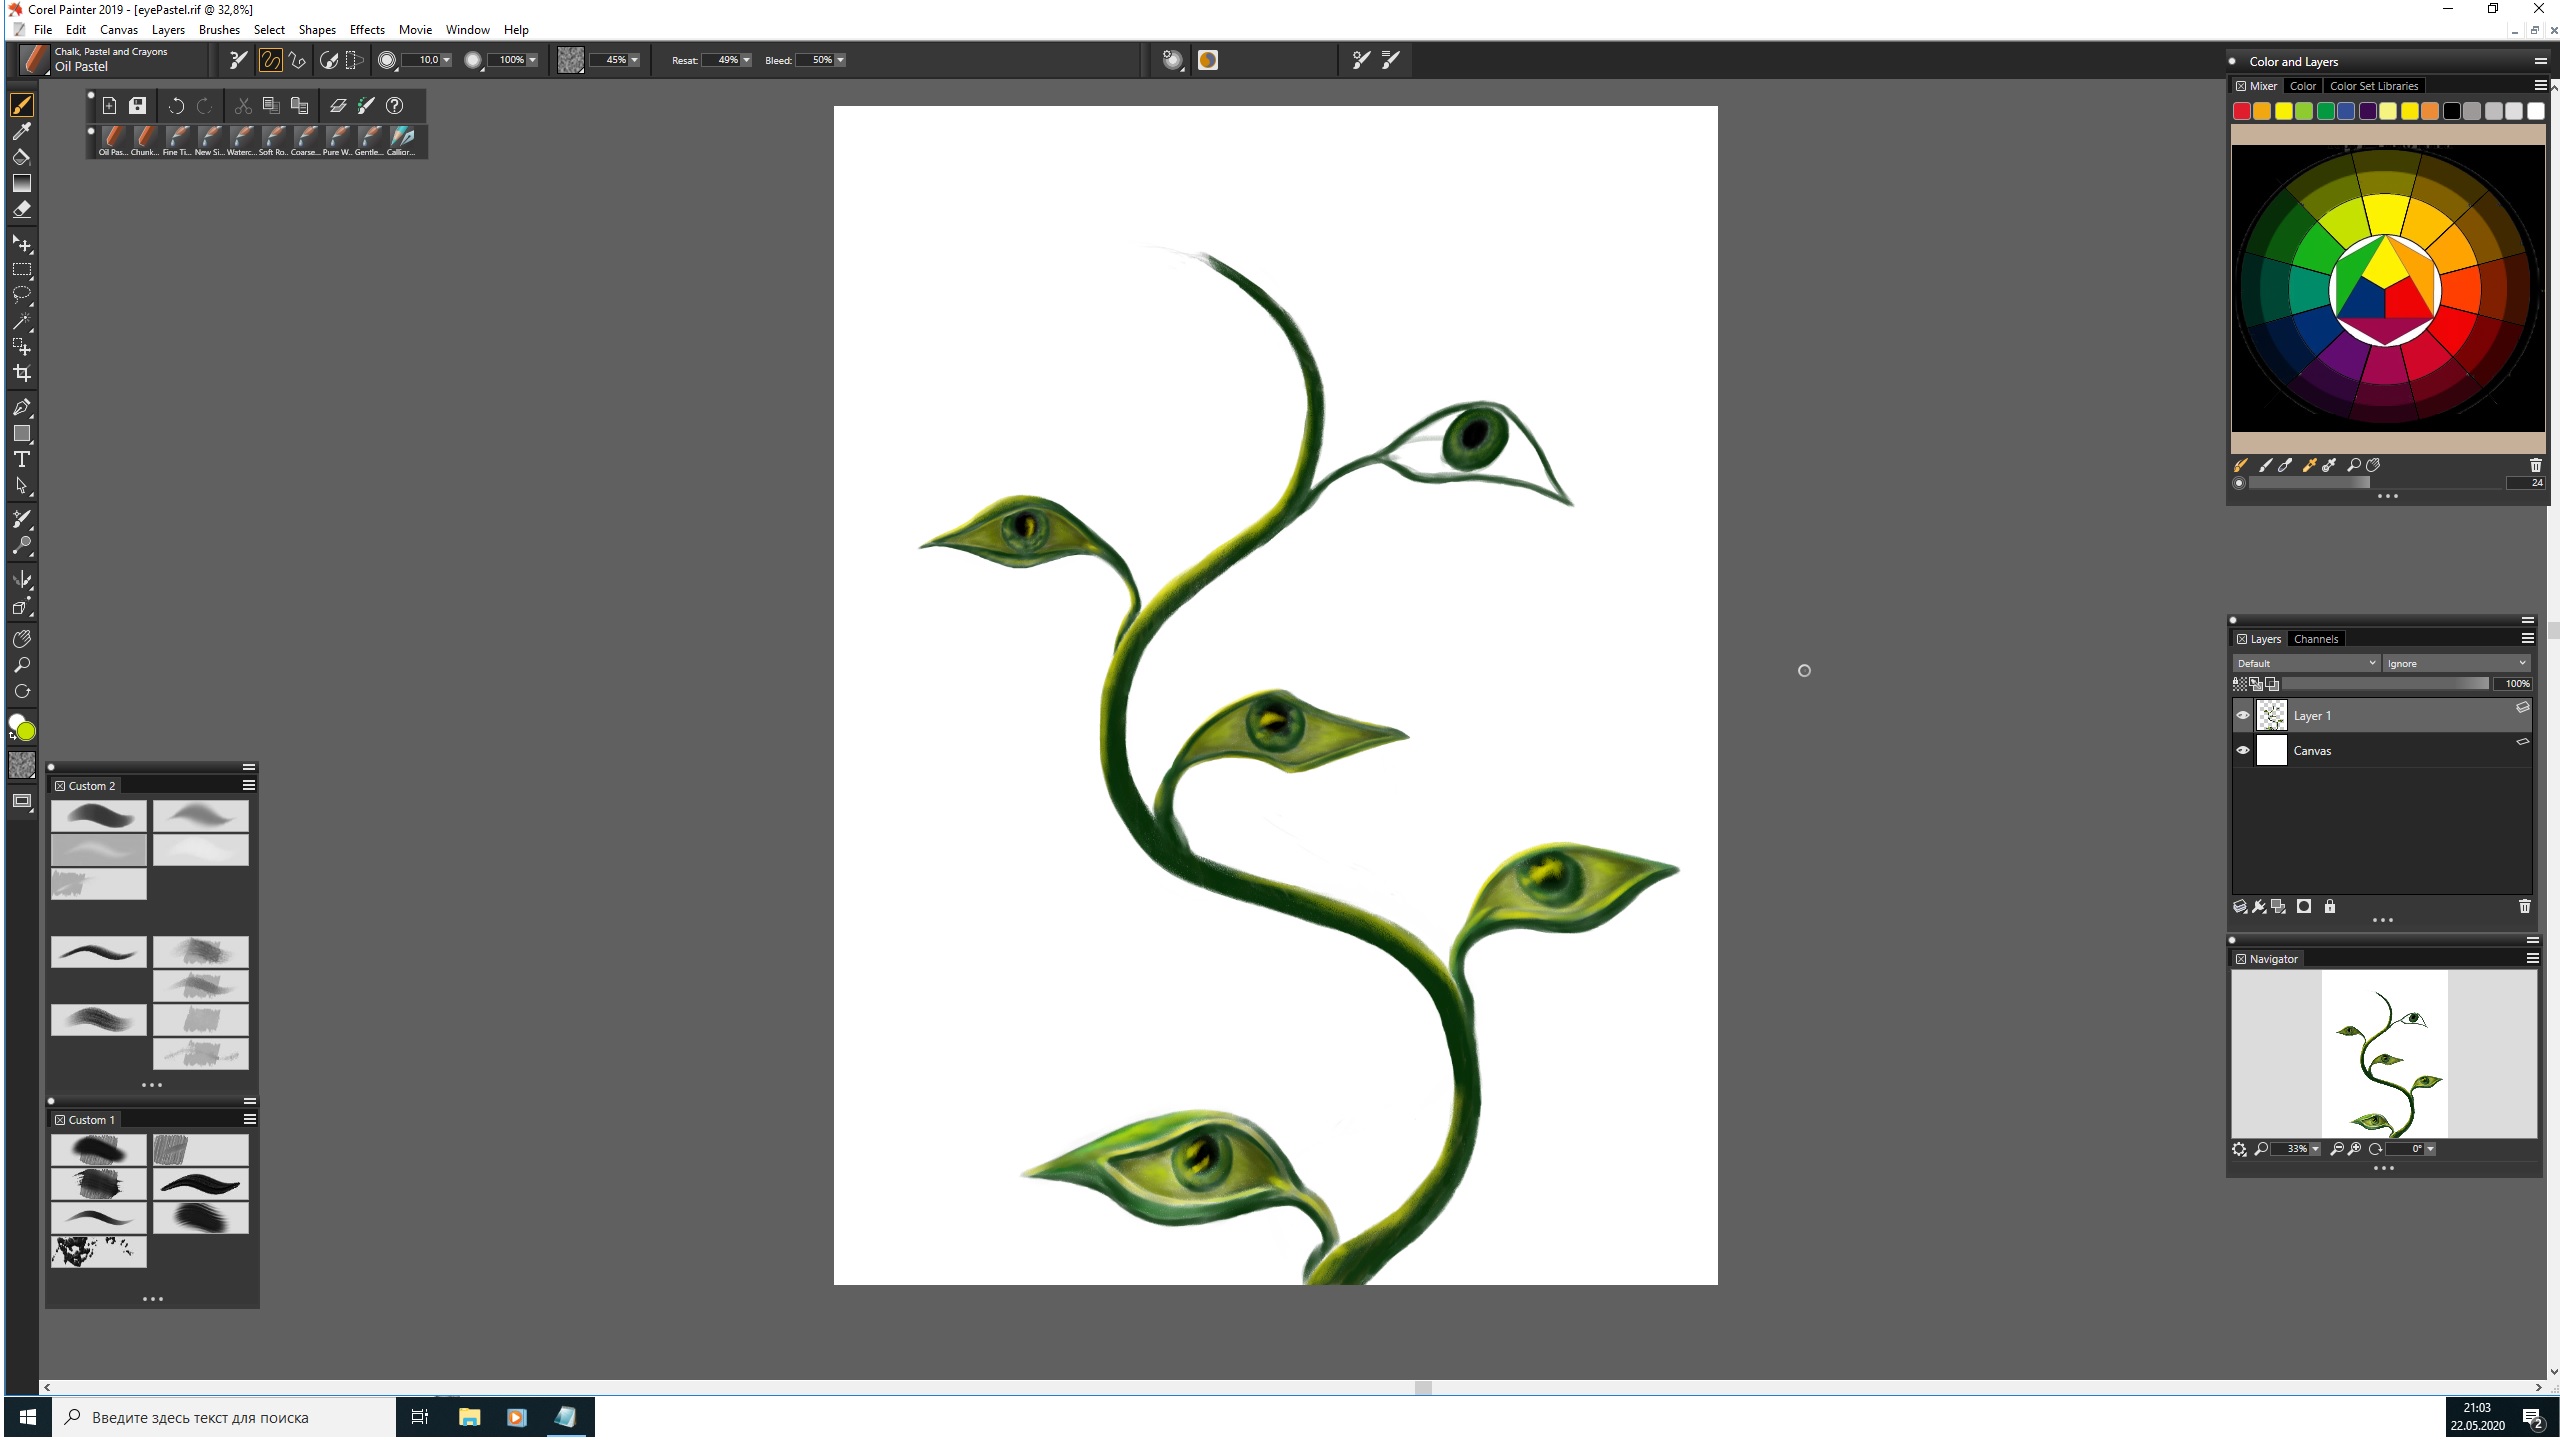Open the Default composite method dropdown

[x=2306, y=664]
